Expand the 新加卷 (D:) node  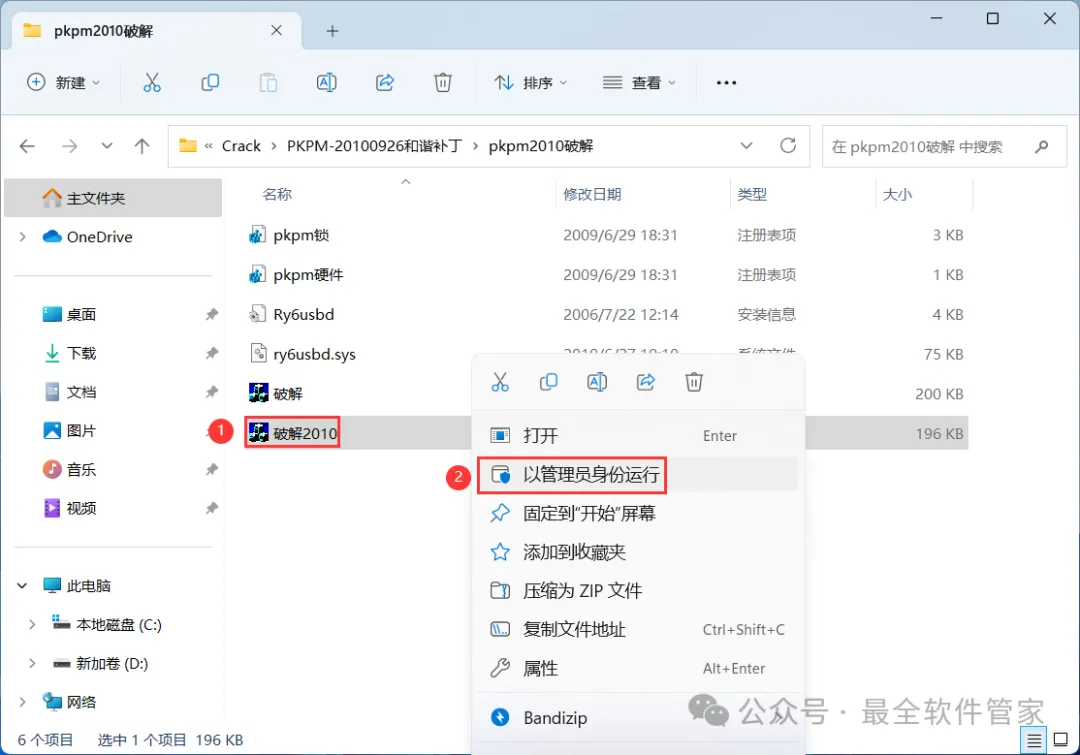[32, 663]
